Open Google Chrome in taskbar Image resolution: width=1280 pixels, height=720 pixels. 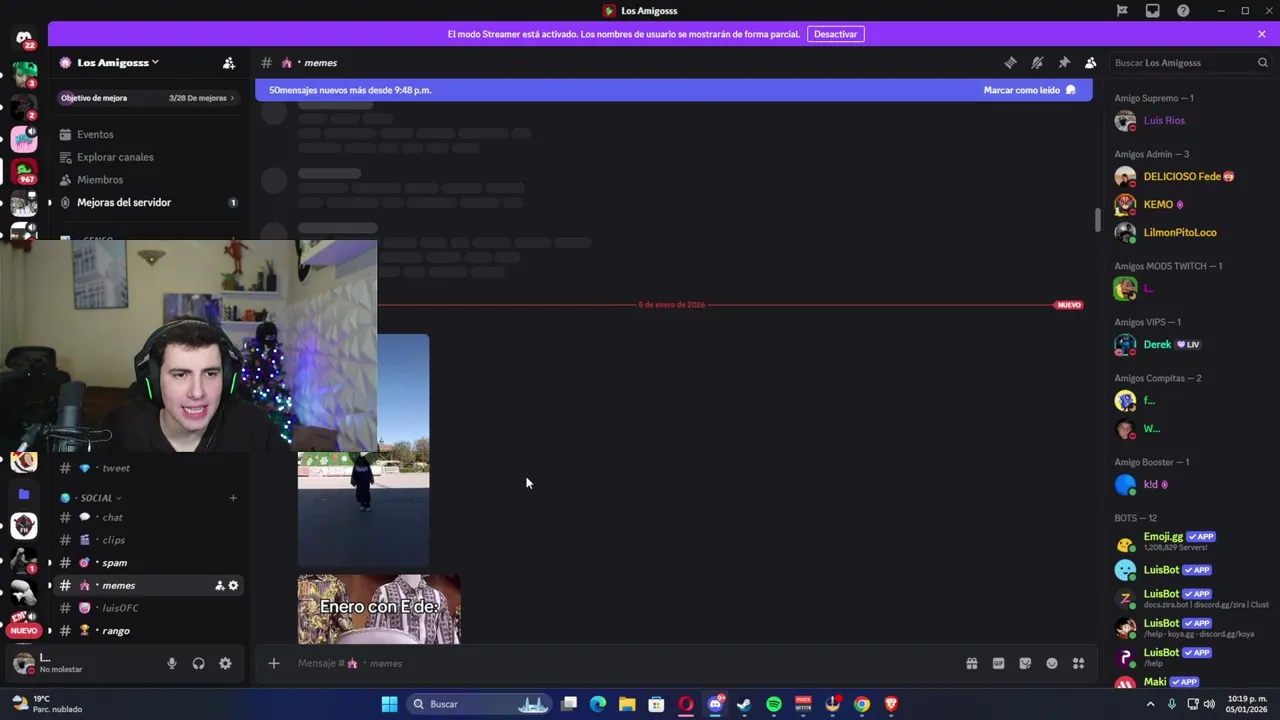pos(862,704)
